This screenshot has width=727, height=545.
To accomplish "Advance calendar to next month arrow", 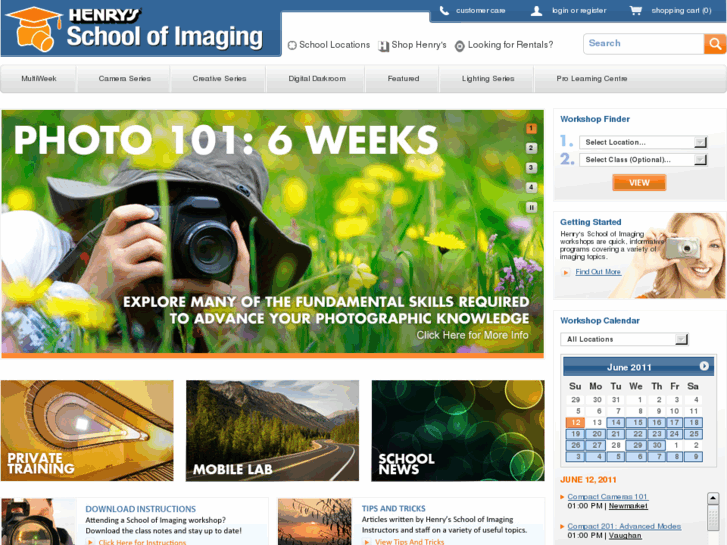I will click(x=704, y=366).
